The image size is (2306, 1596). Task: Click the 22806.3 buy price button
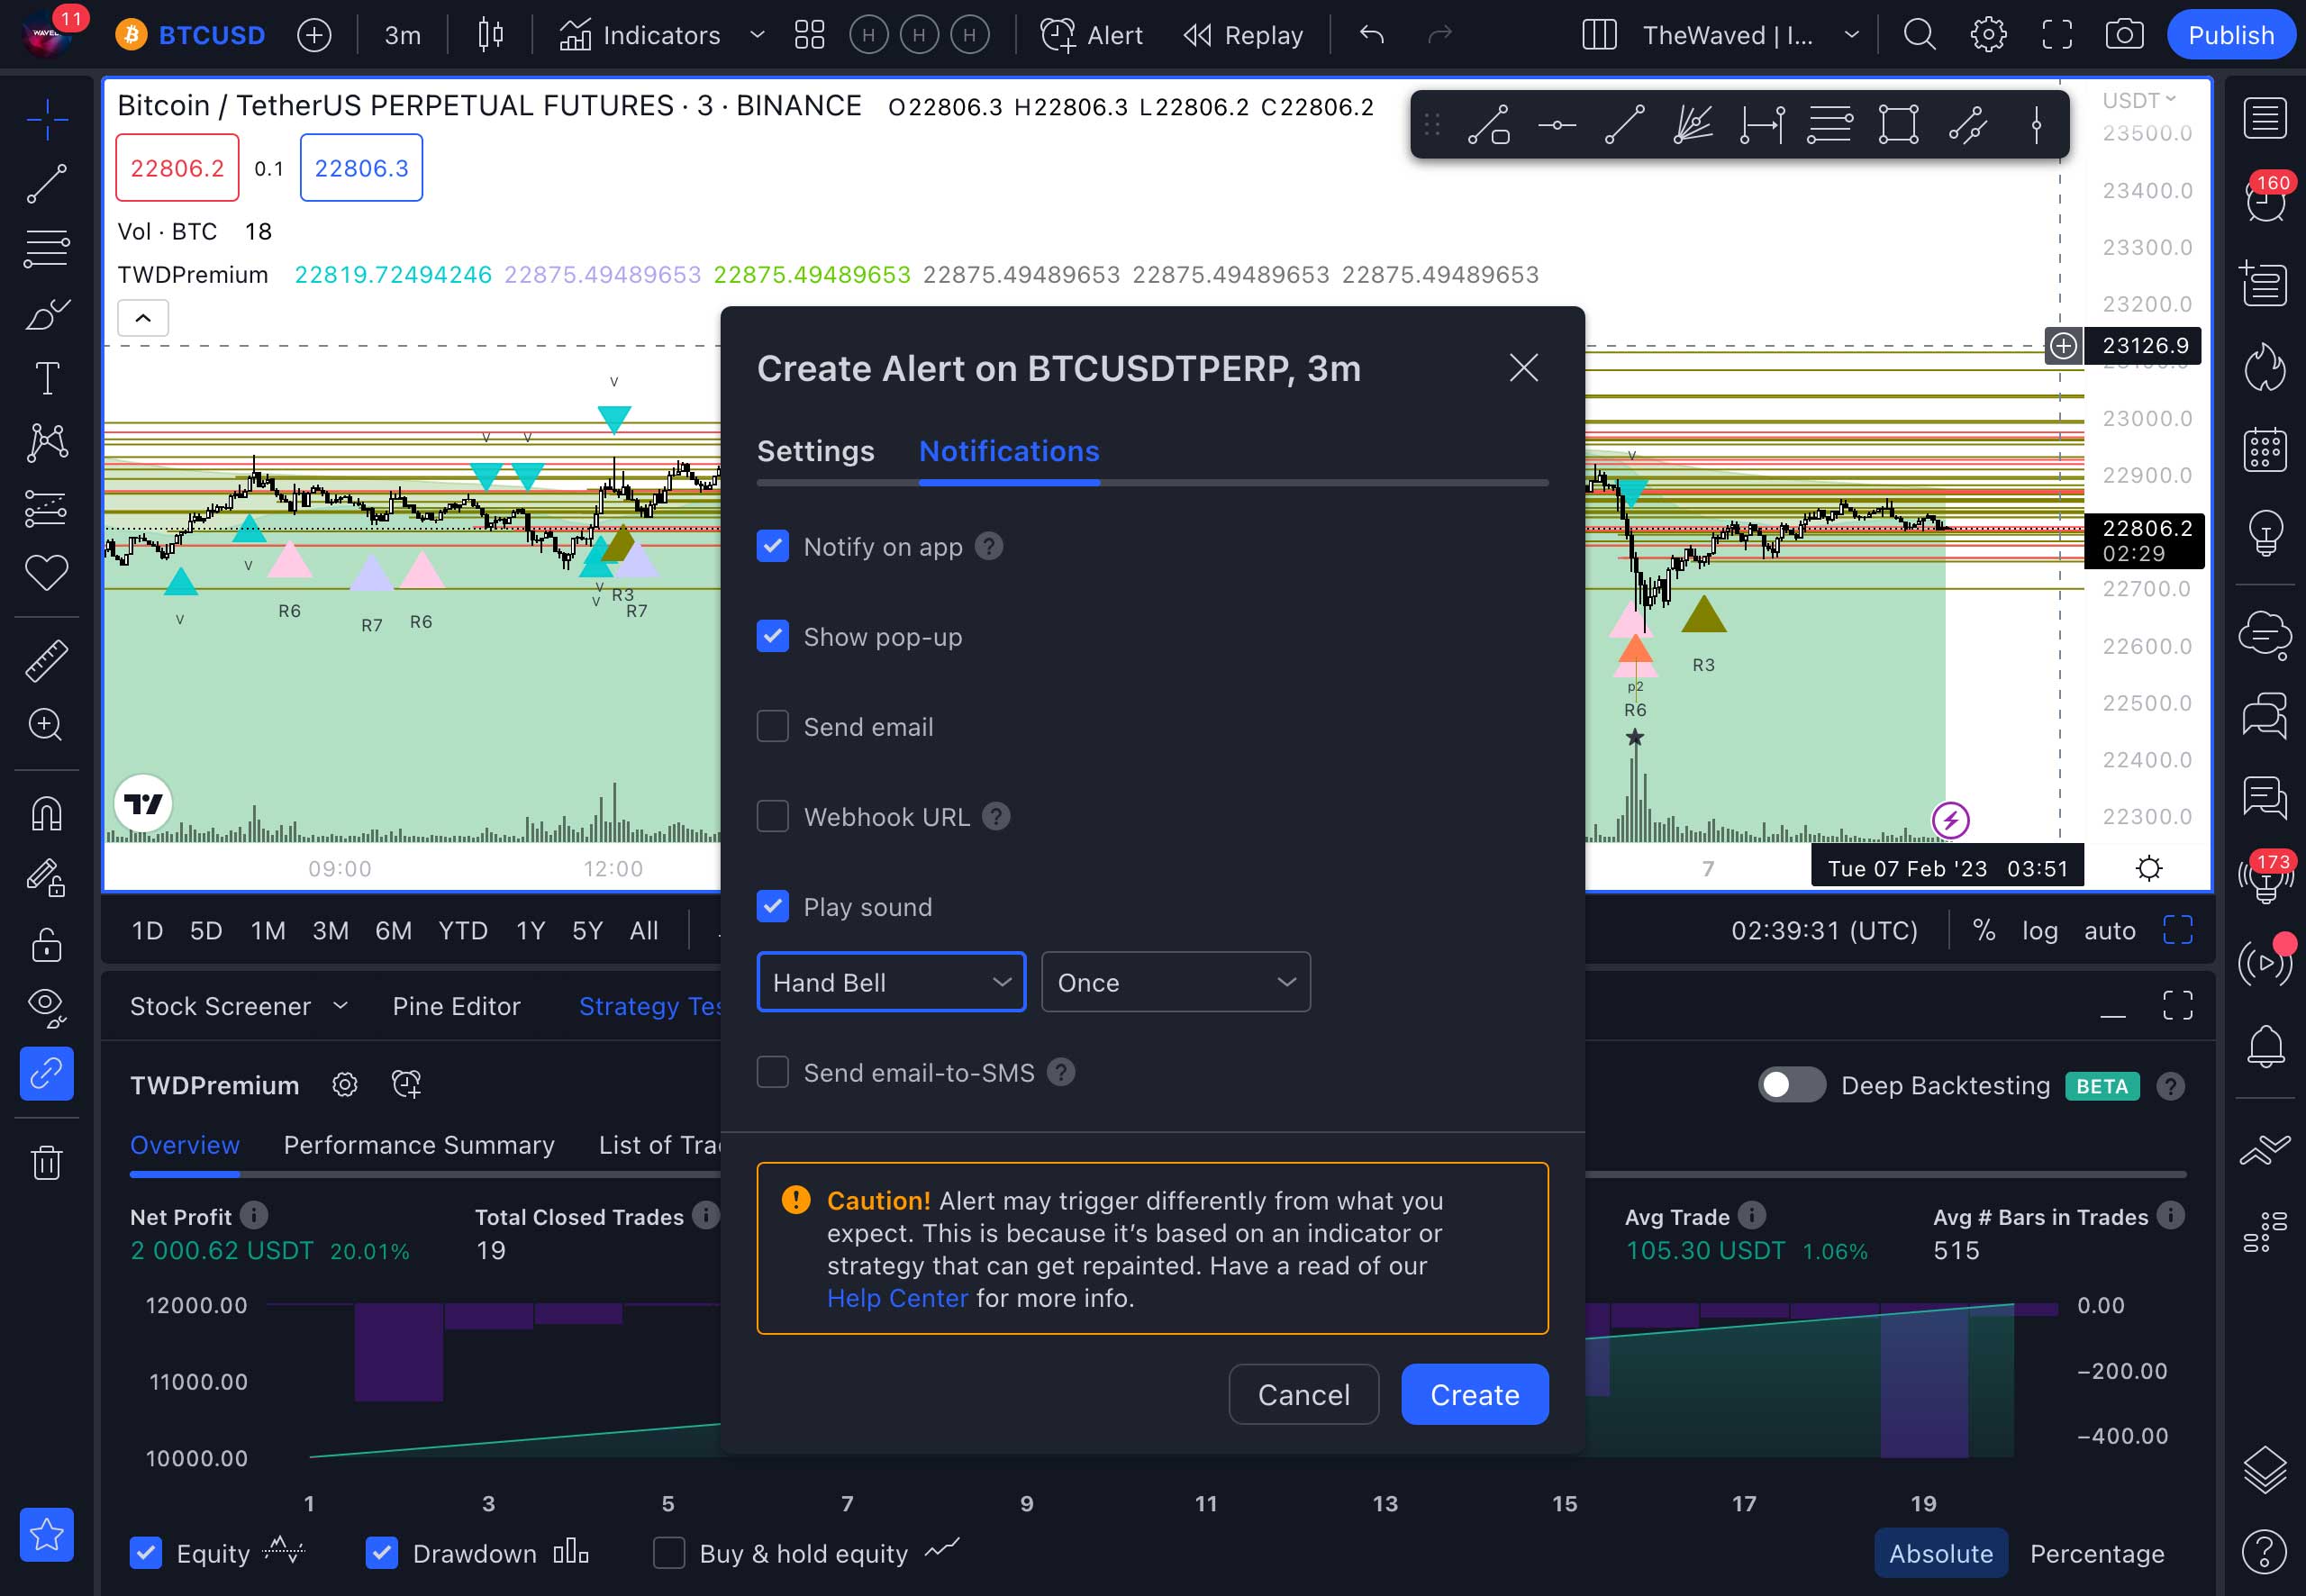[361, 168]
